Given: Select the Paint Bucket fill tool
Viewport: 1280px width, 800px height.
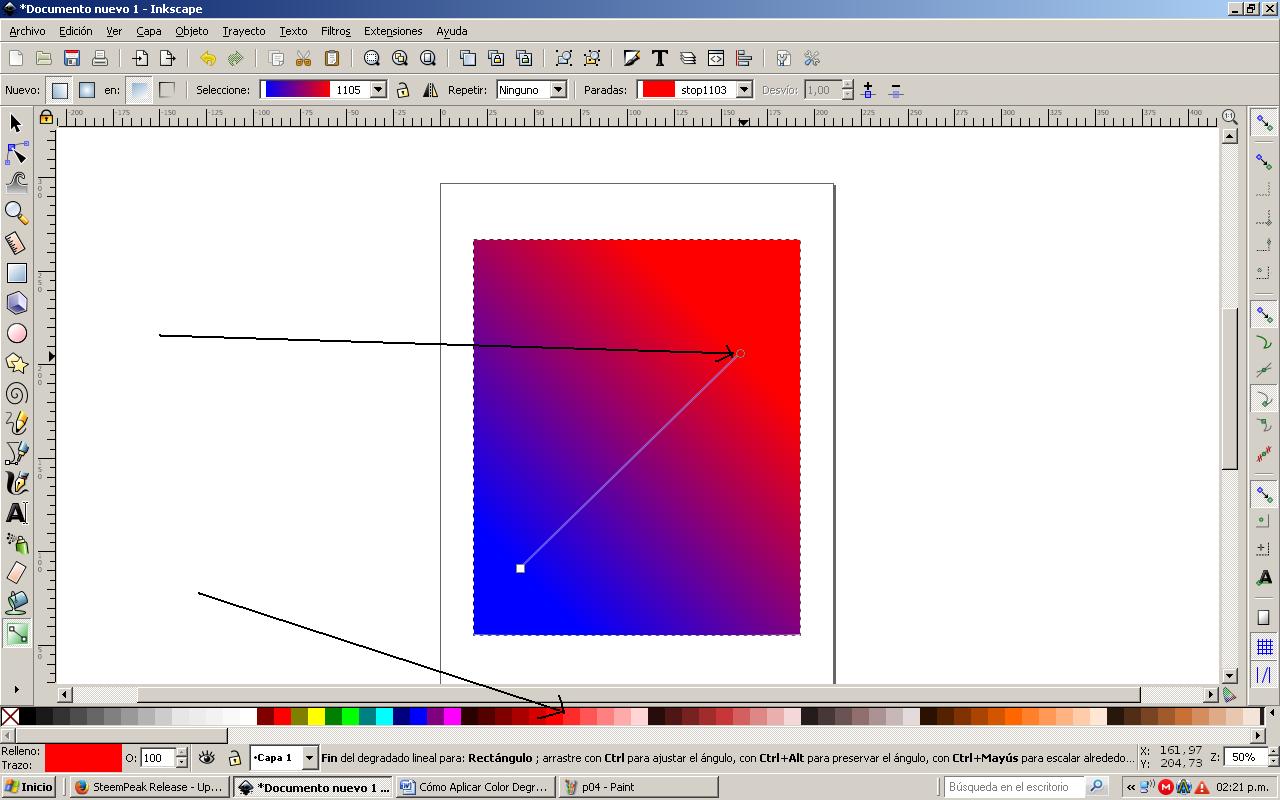Looking at the screenshot, I should (16, 603).
